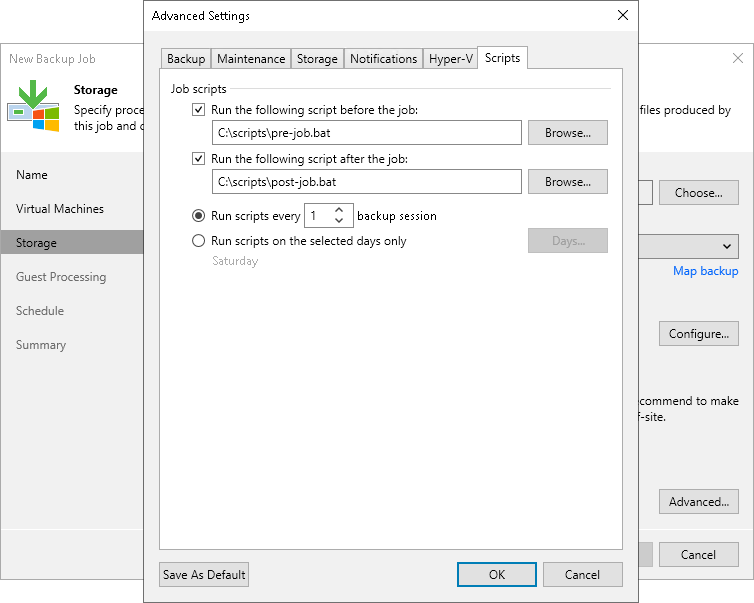Screen dimensions: 754x603
Task: Click the pre-job.bat script path field
Action: point(366,133)
